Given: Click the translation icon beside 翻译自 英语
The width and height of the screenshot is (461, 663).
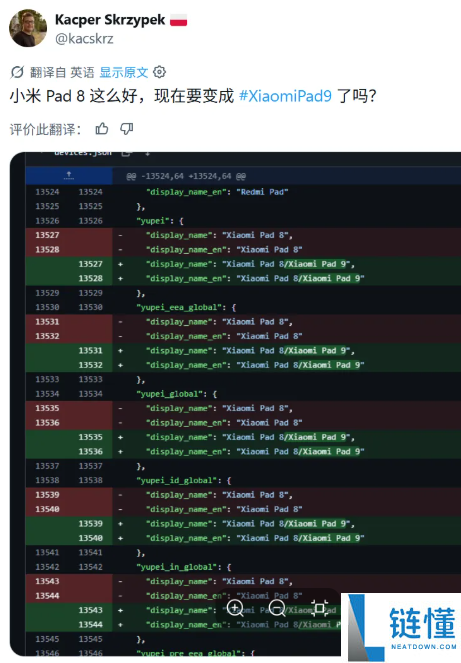Looking at the screenshot, I should 17,72.
